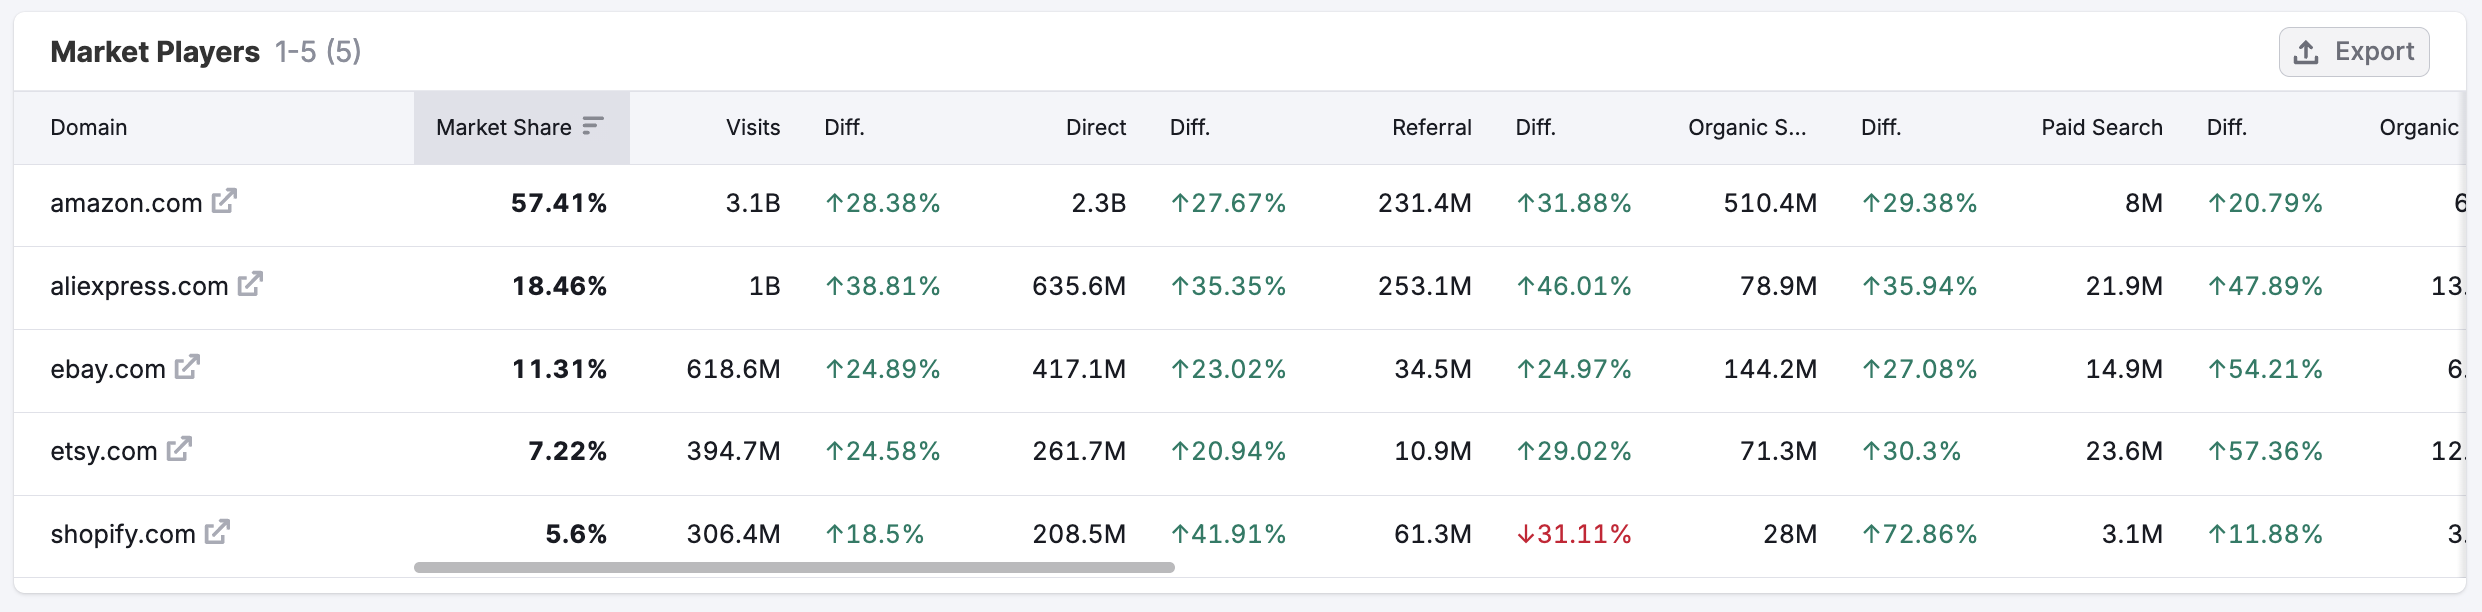2482x612 pixels.
Task: Click external link icon beside ebay.com
Action: point(187,367)
